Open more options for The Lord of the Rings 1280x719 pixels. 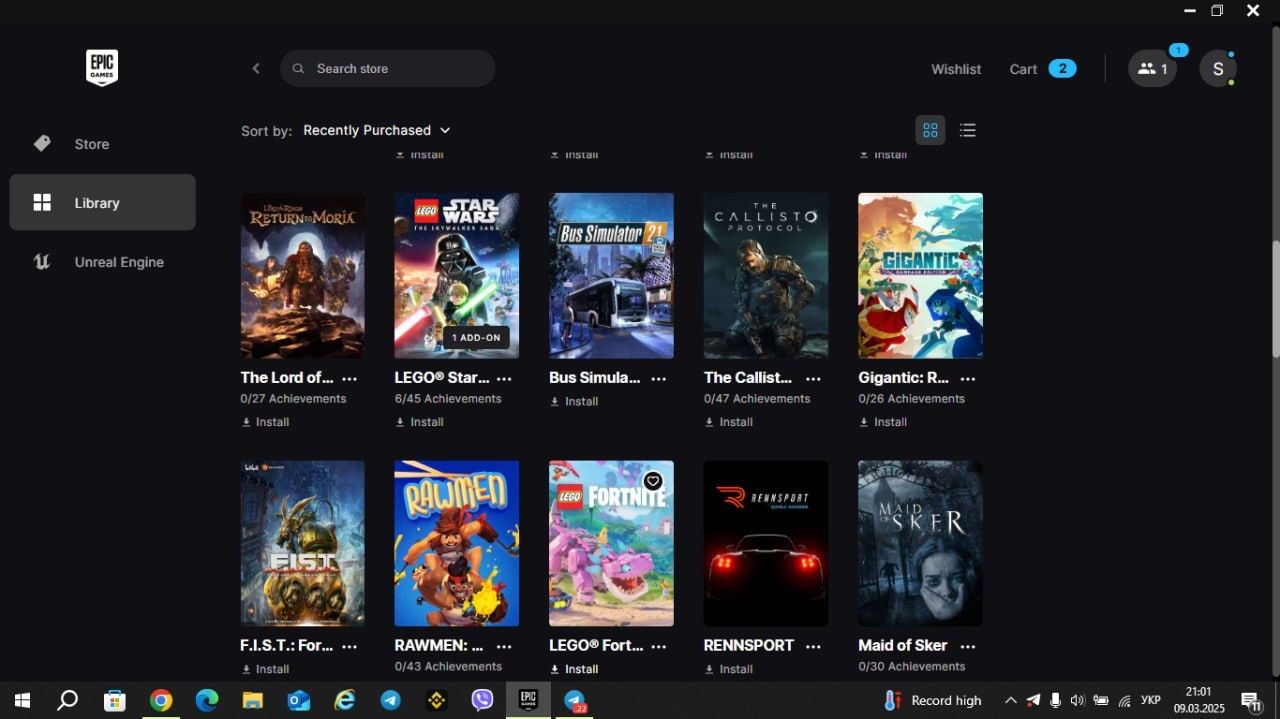(x=349, y=378)
